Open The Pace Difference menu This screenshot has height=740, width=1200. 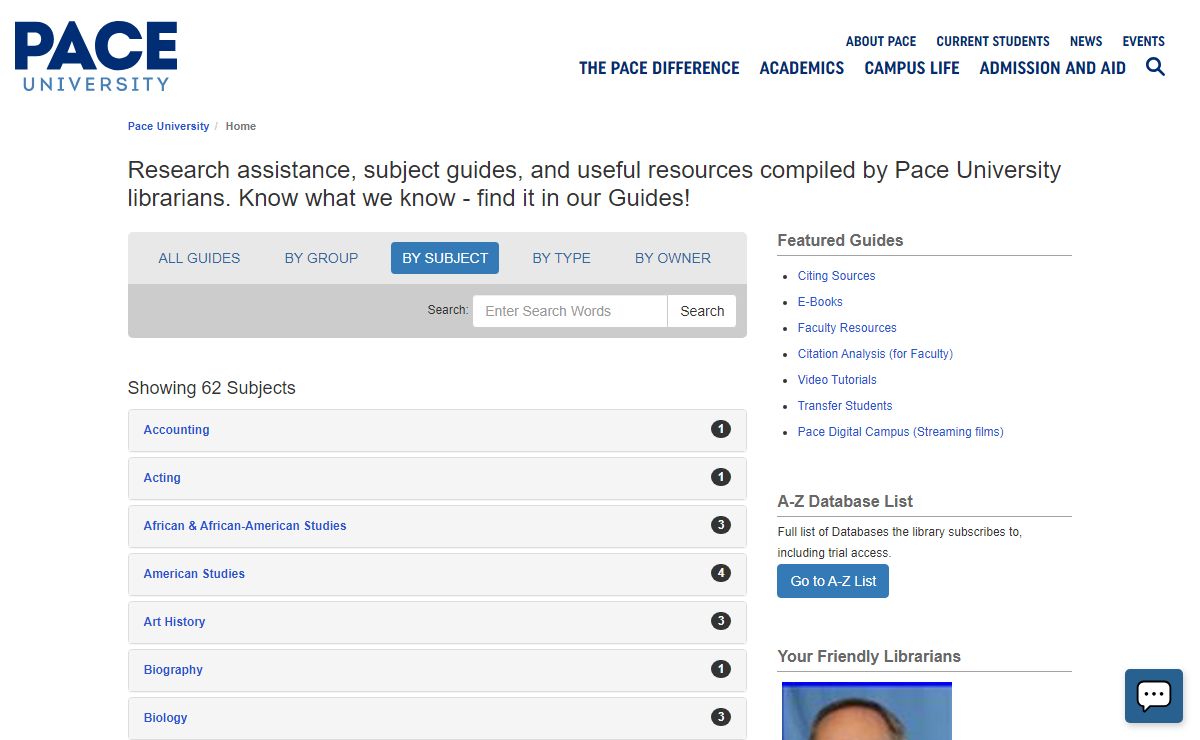click(659, 68)
